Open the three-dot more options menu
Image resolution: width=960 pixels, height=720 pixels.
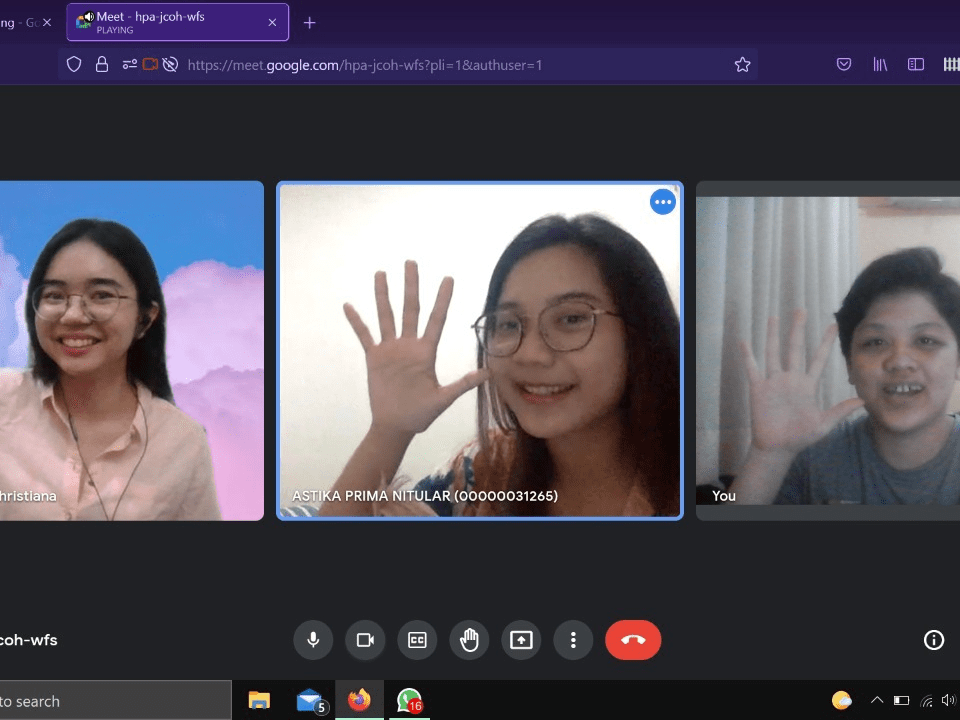pos(573,640)
